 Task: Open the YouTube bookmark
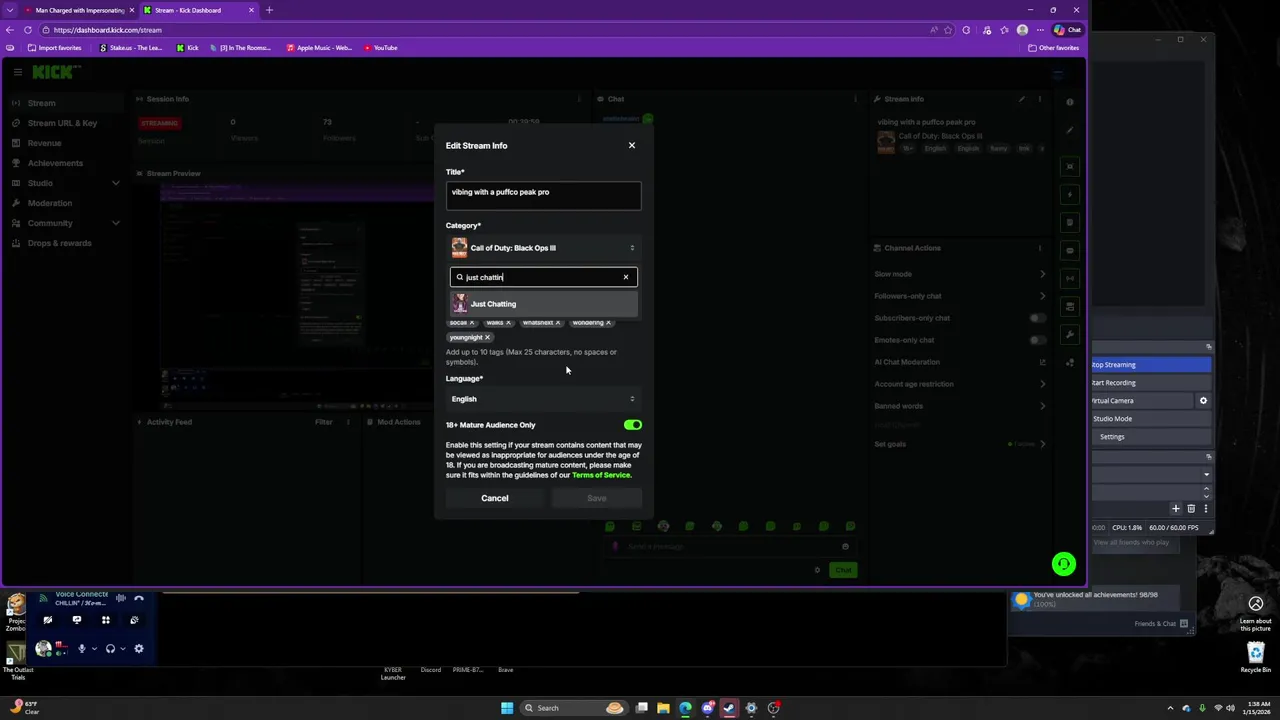380,48
